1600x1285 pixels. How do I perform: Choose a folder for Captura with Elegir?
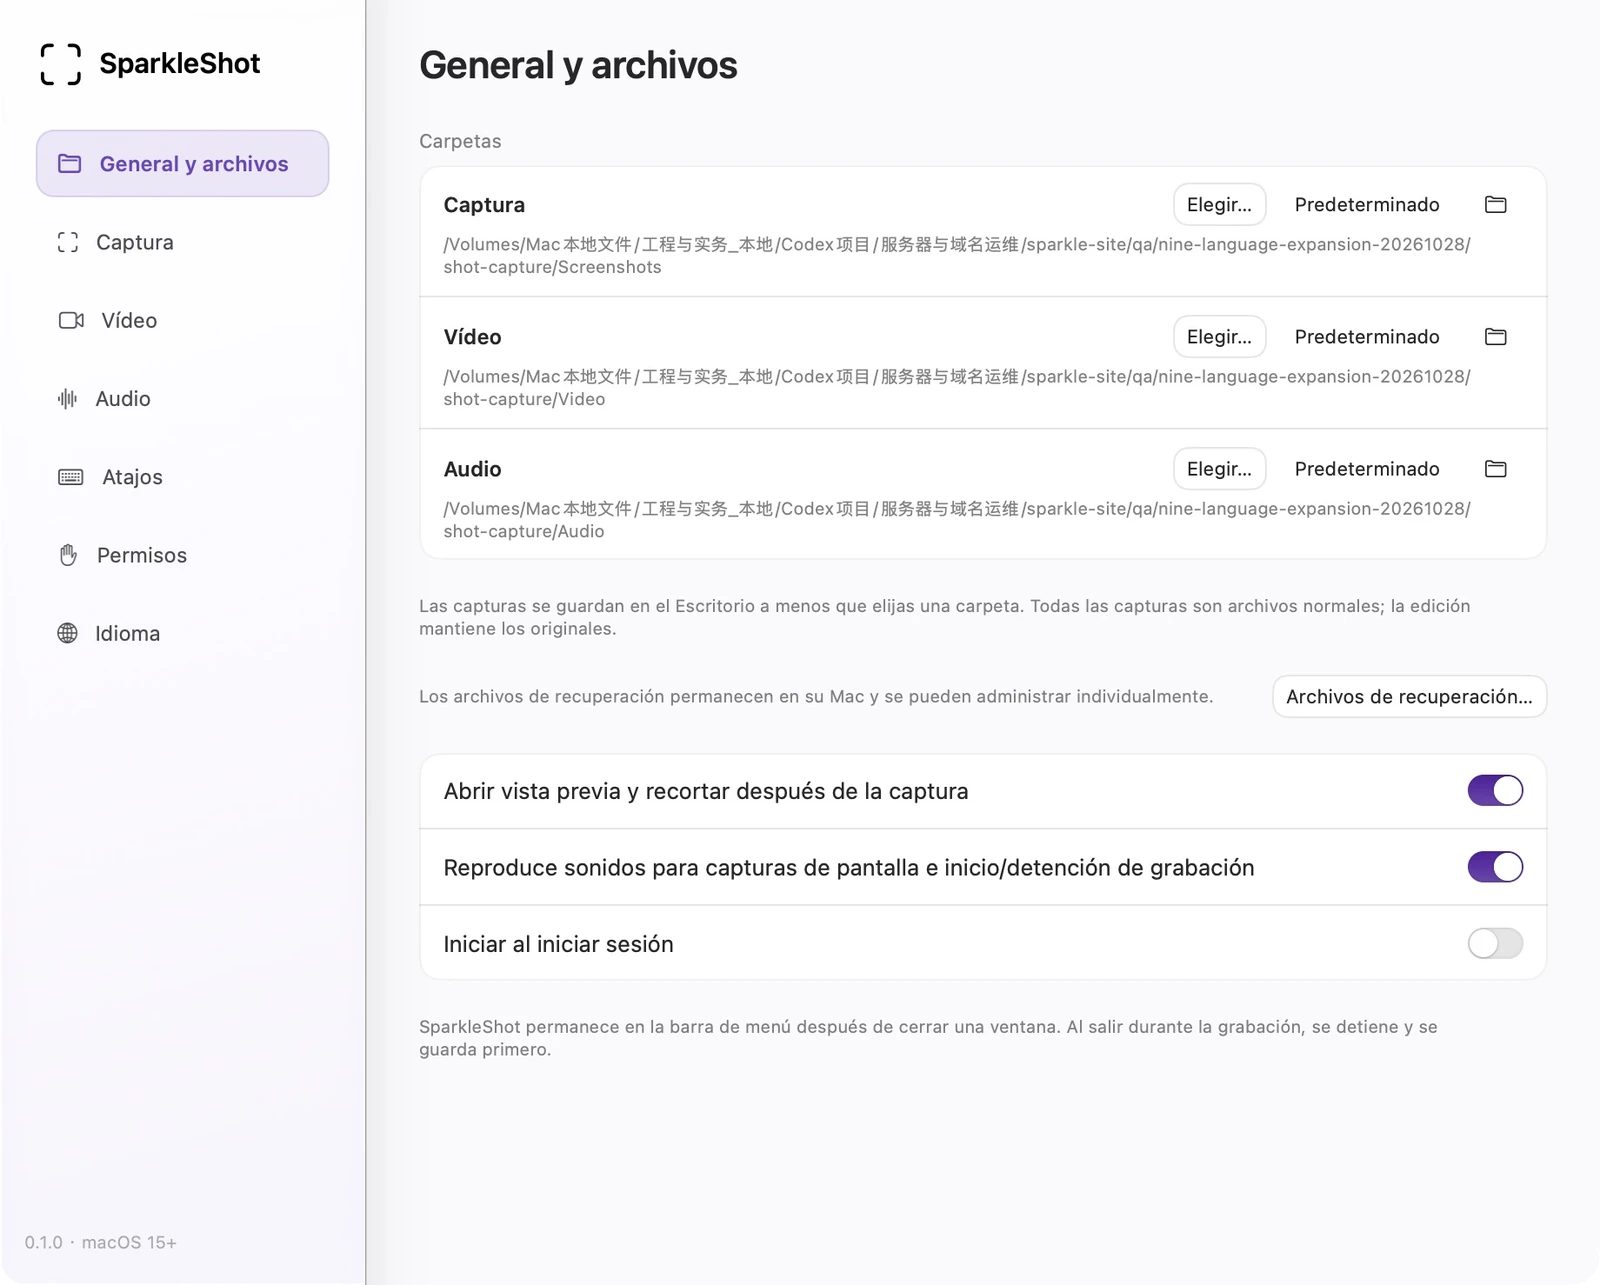tap(1219, 205)
